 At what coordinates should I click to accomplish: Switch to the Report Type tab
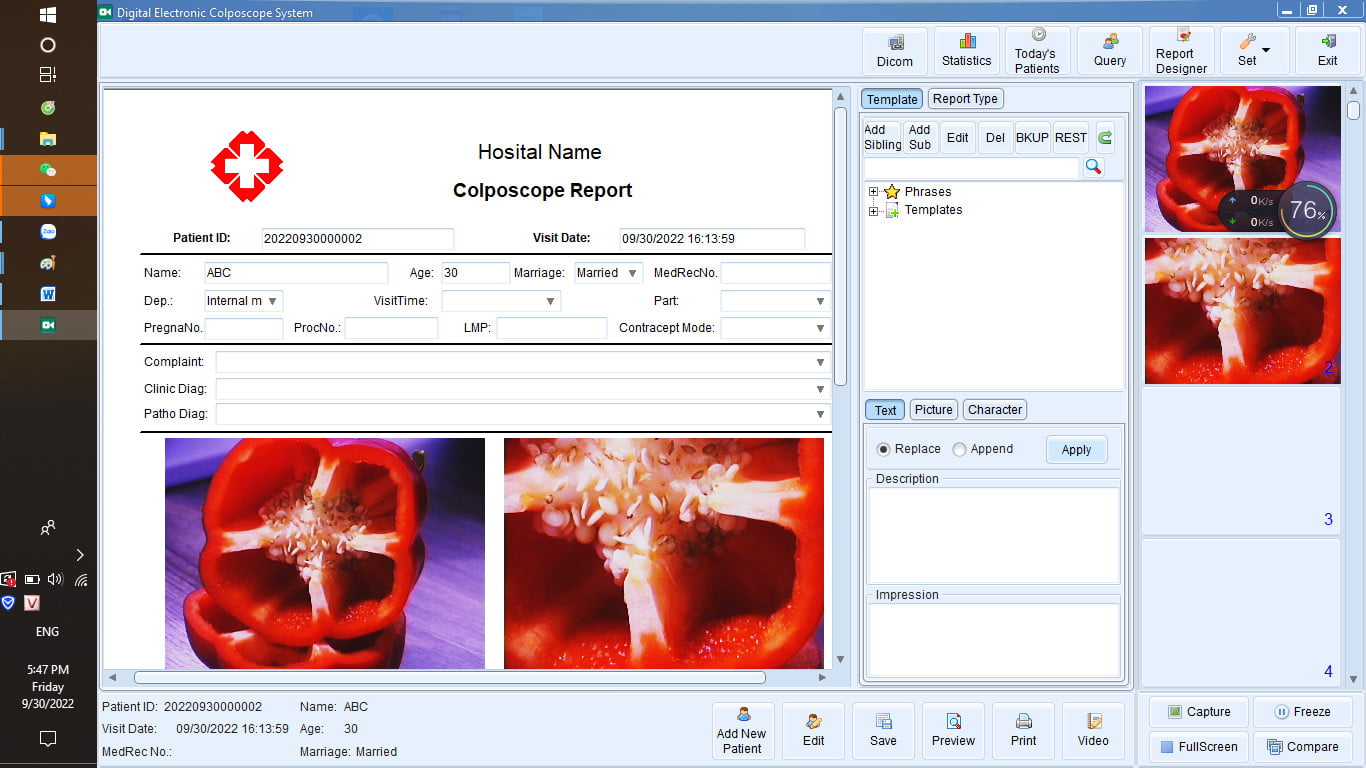coord(965,99)
